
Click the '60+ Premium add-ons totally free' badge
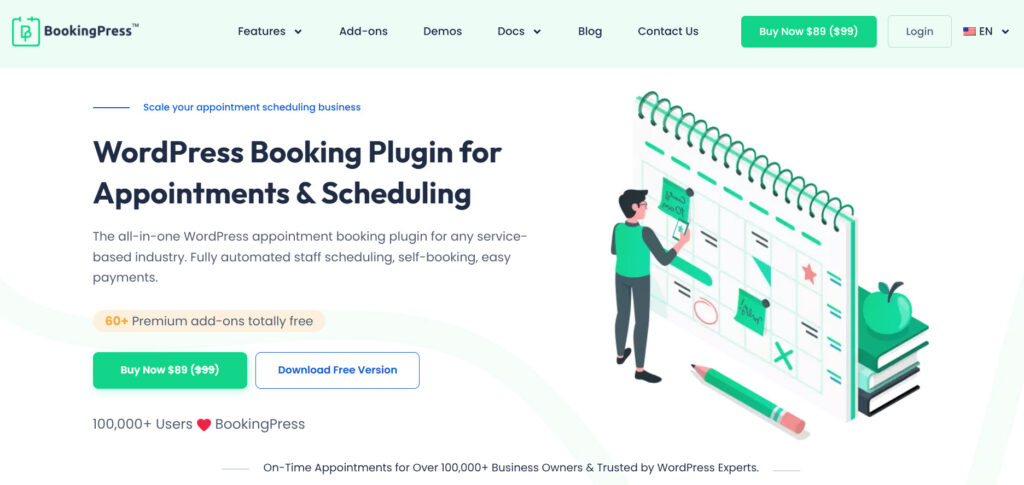(209, 321)
